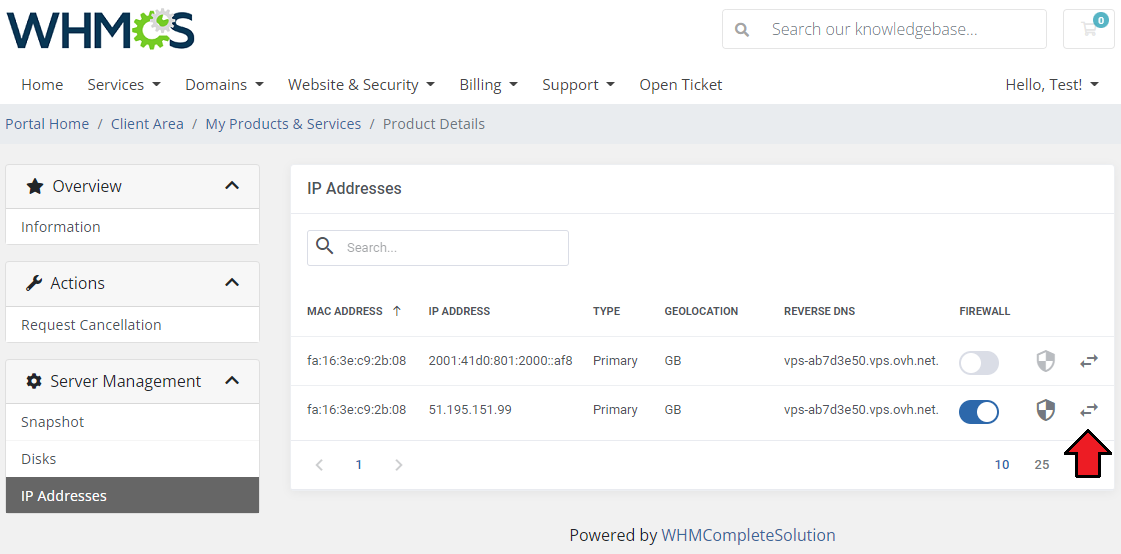
Task: Open the Website & Security dropdown
Action: [361, 84]
